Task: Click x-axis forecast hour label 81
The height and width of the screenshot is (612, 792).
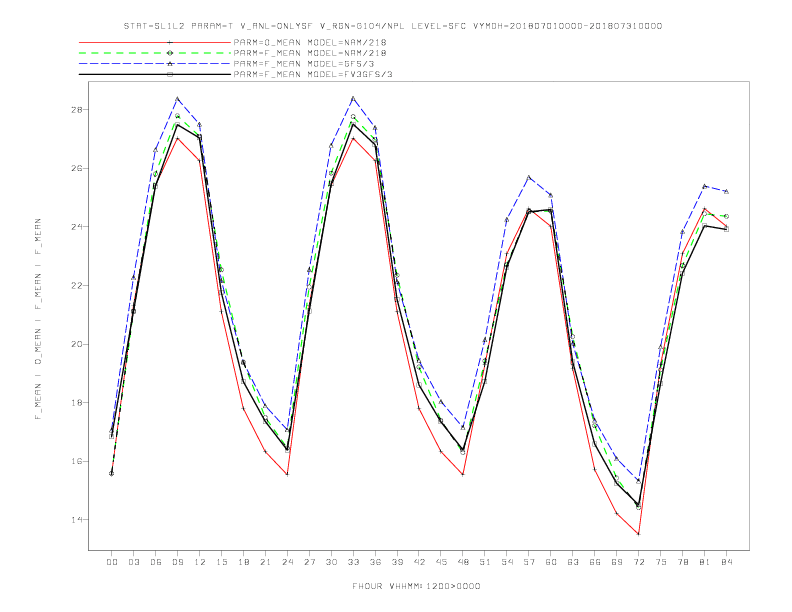Action: coord(705,562)
